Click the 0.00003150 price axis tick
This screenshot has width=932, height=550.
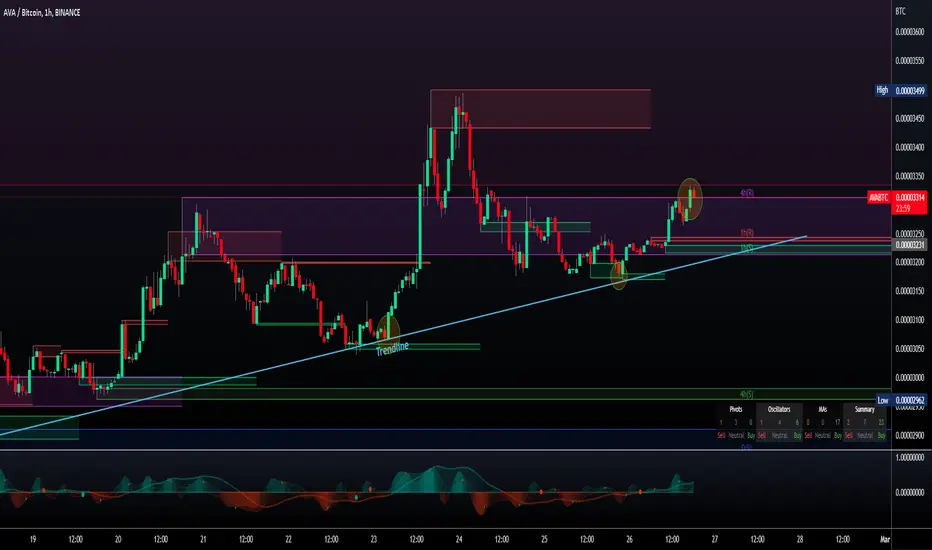[x=910, y=291]
